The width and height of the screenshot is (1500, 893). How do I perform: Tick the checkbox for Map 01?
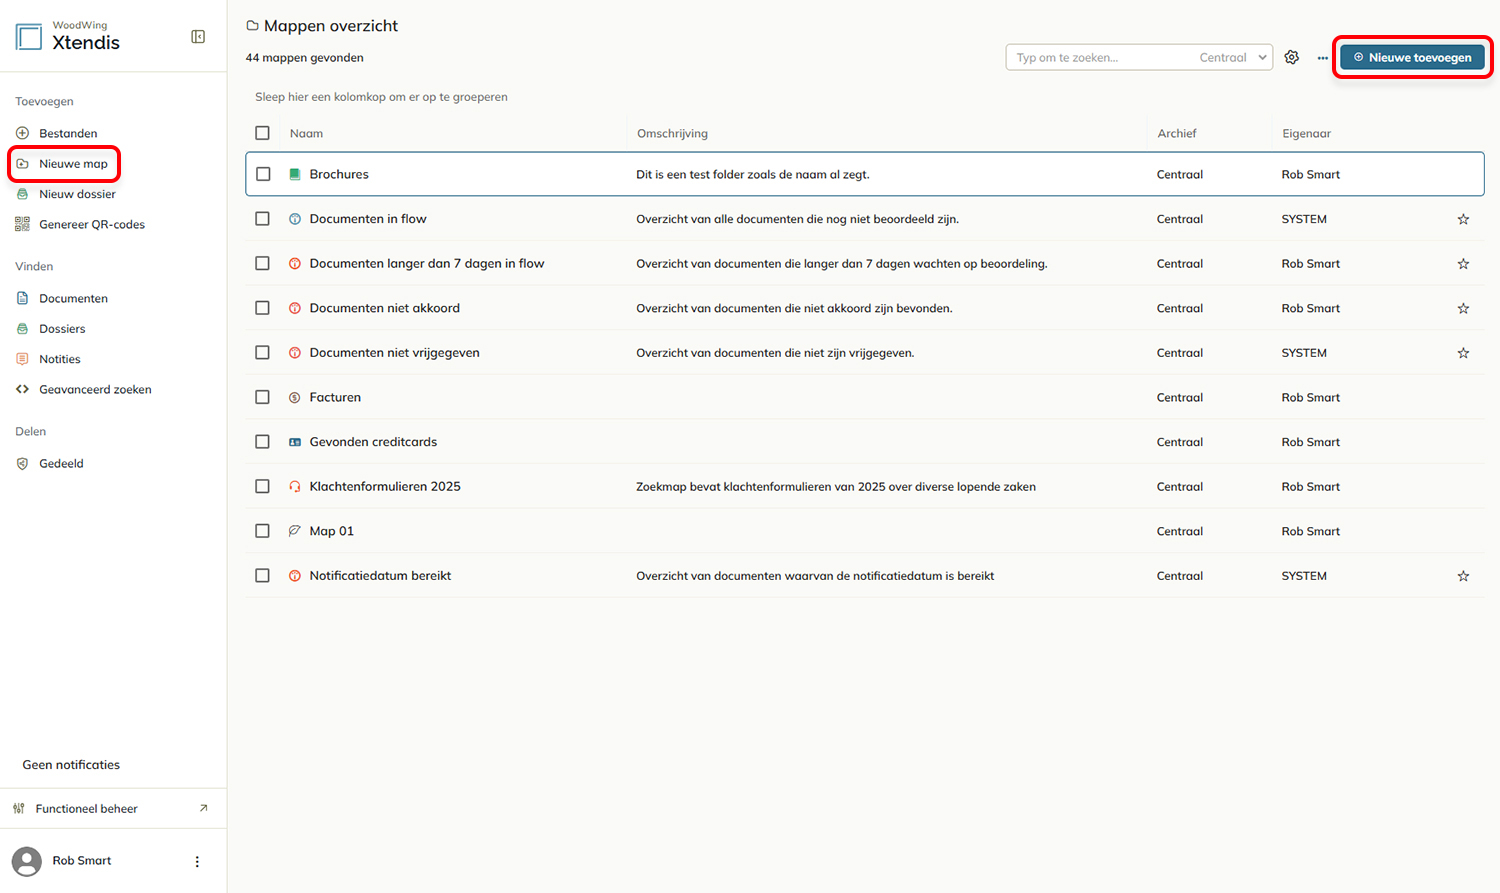pos(262,531)
